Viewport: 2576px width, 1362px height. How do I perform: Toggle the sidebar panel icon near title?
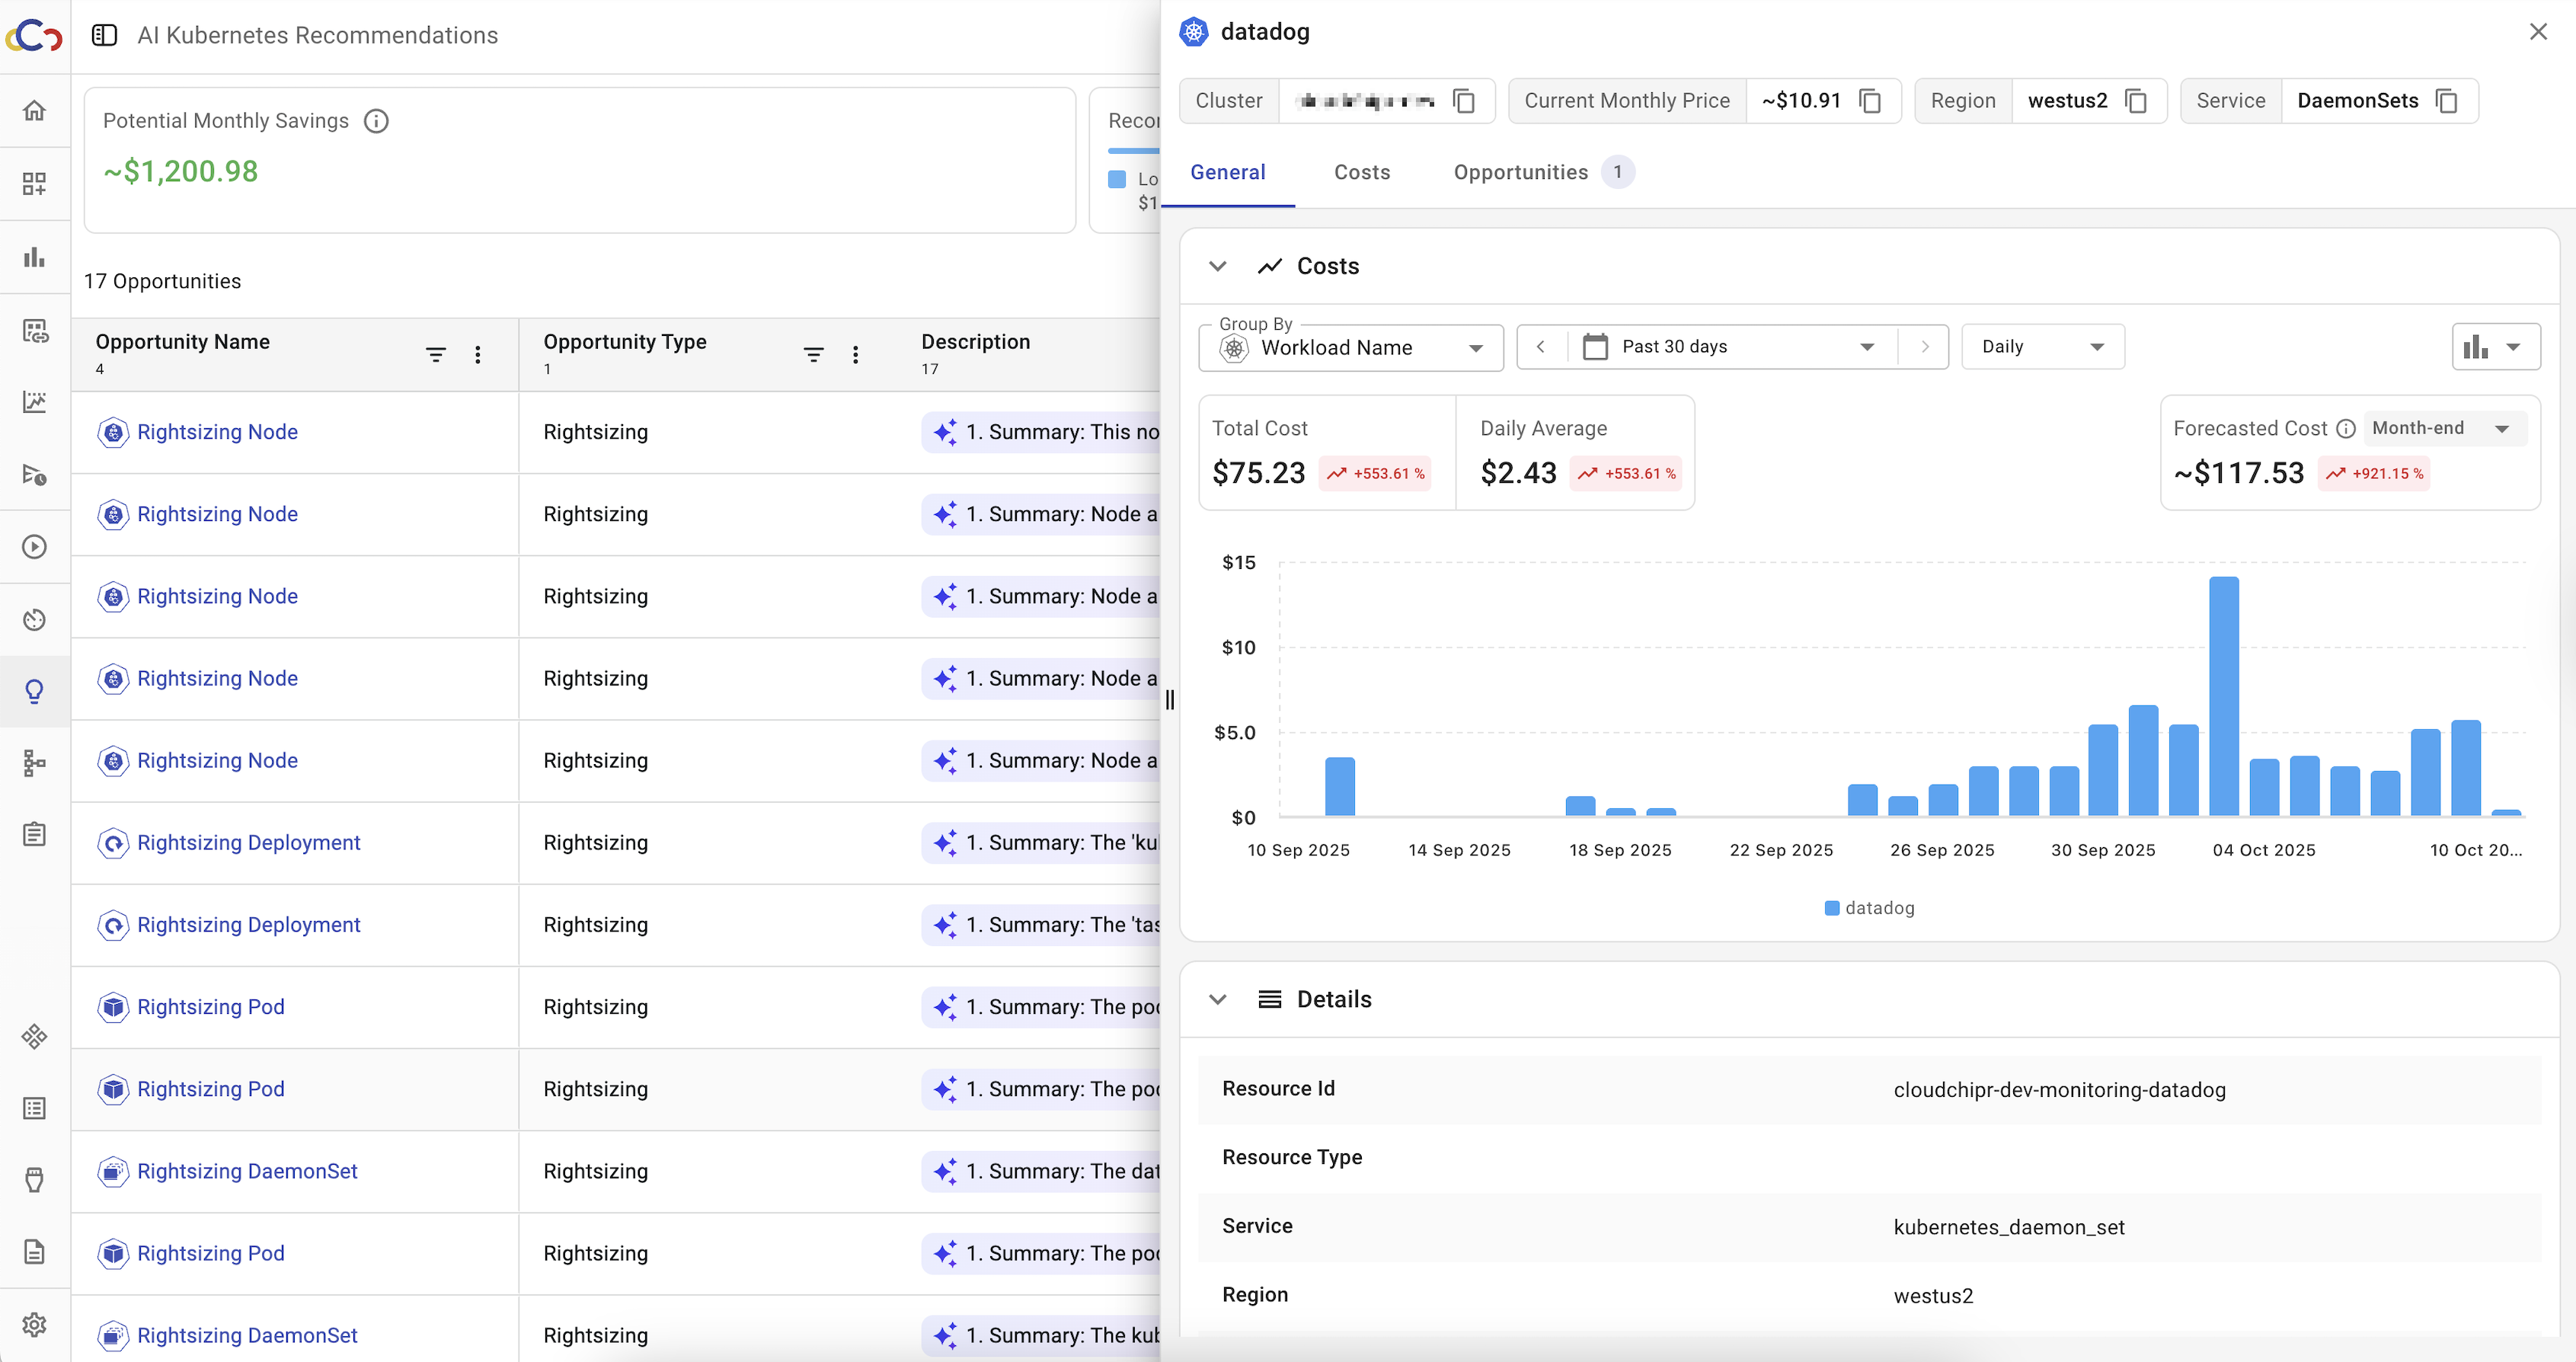tap(104, 35)
